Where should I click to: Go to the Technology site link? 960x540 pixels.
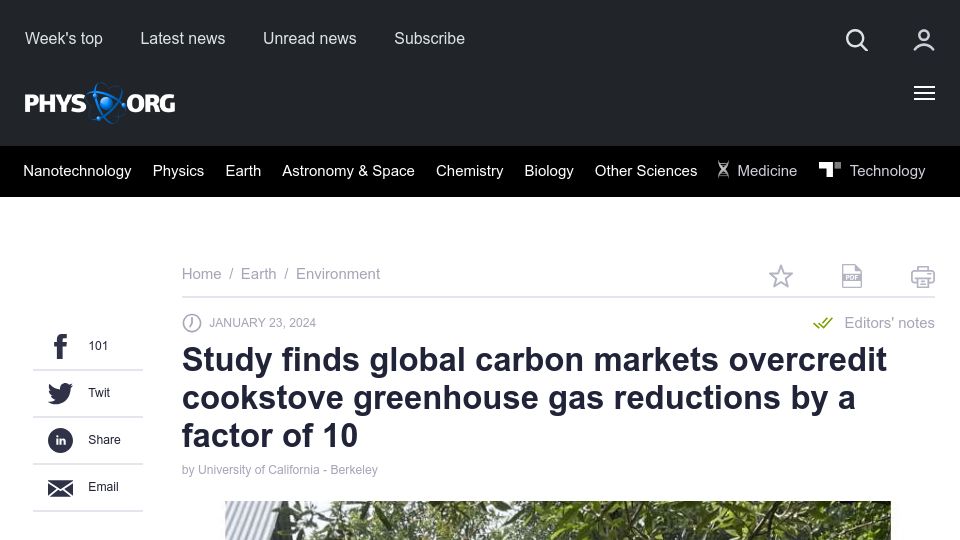point(887,171)
